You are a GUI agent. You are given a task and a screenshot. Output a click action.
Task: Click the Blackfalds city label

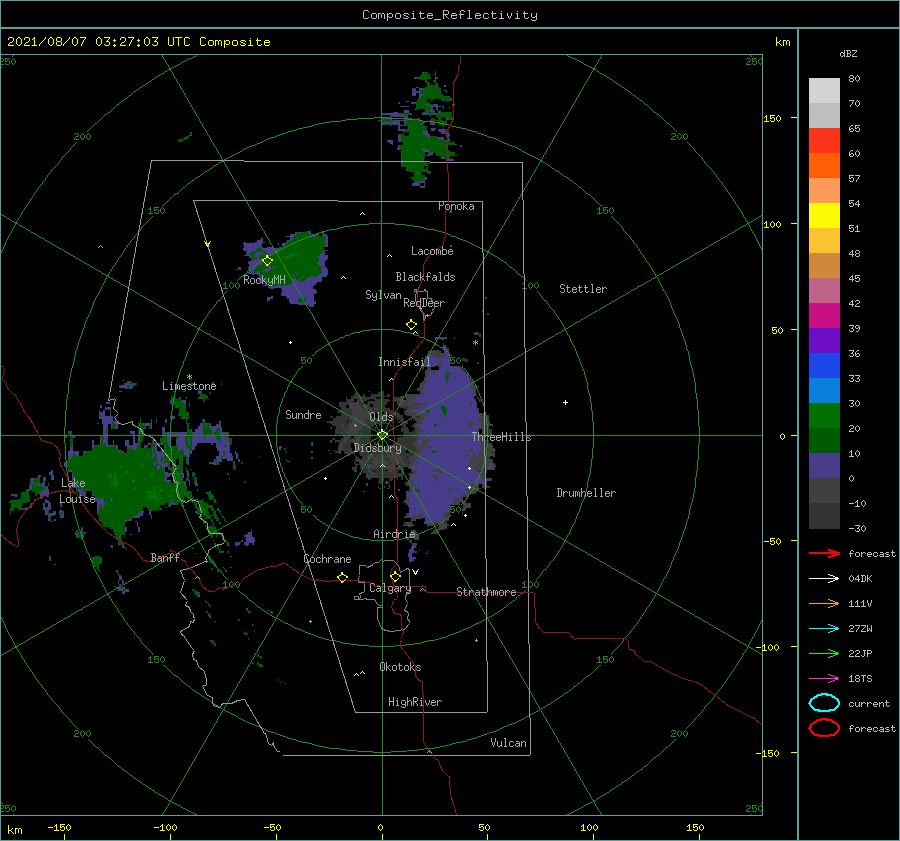[x=425, y=277]
